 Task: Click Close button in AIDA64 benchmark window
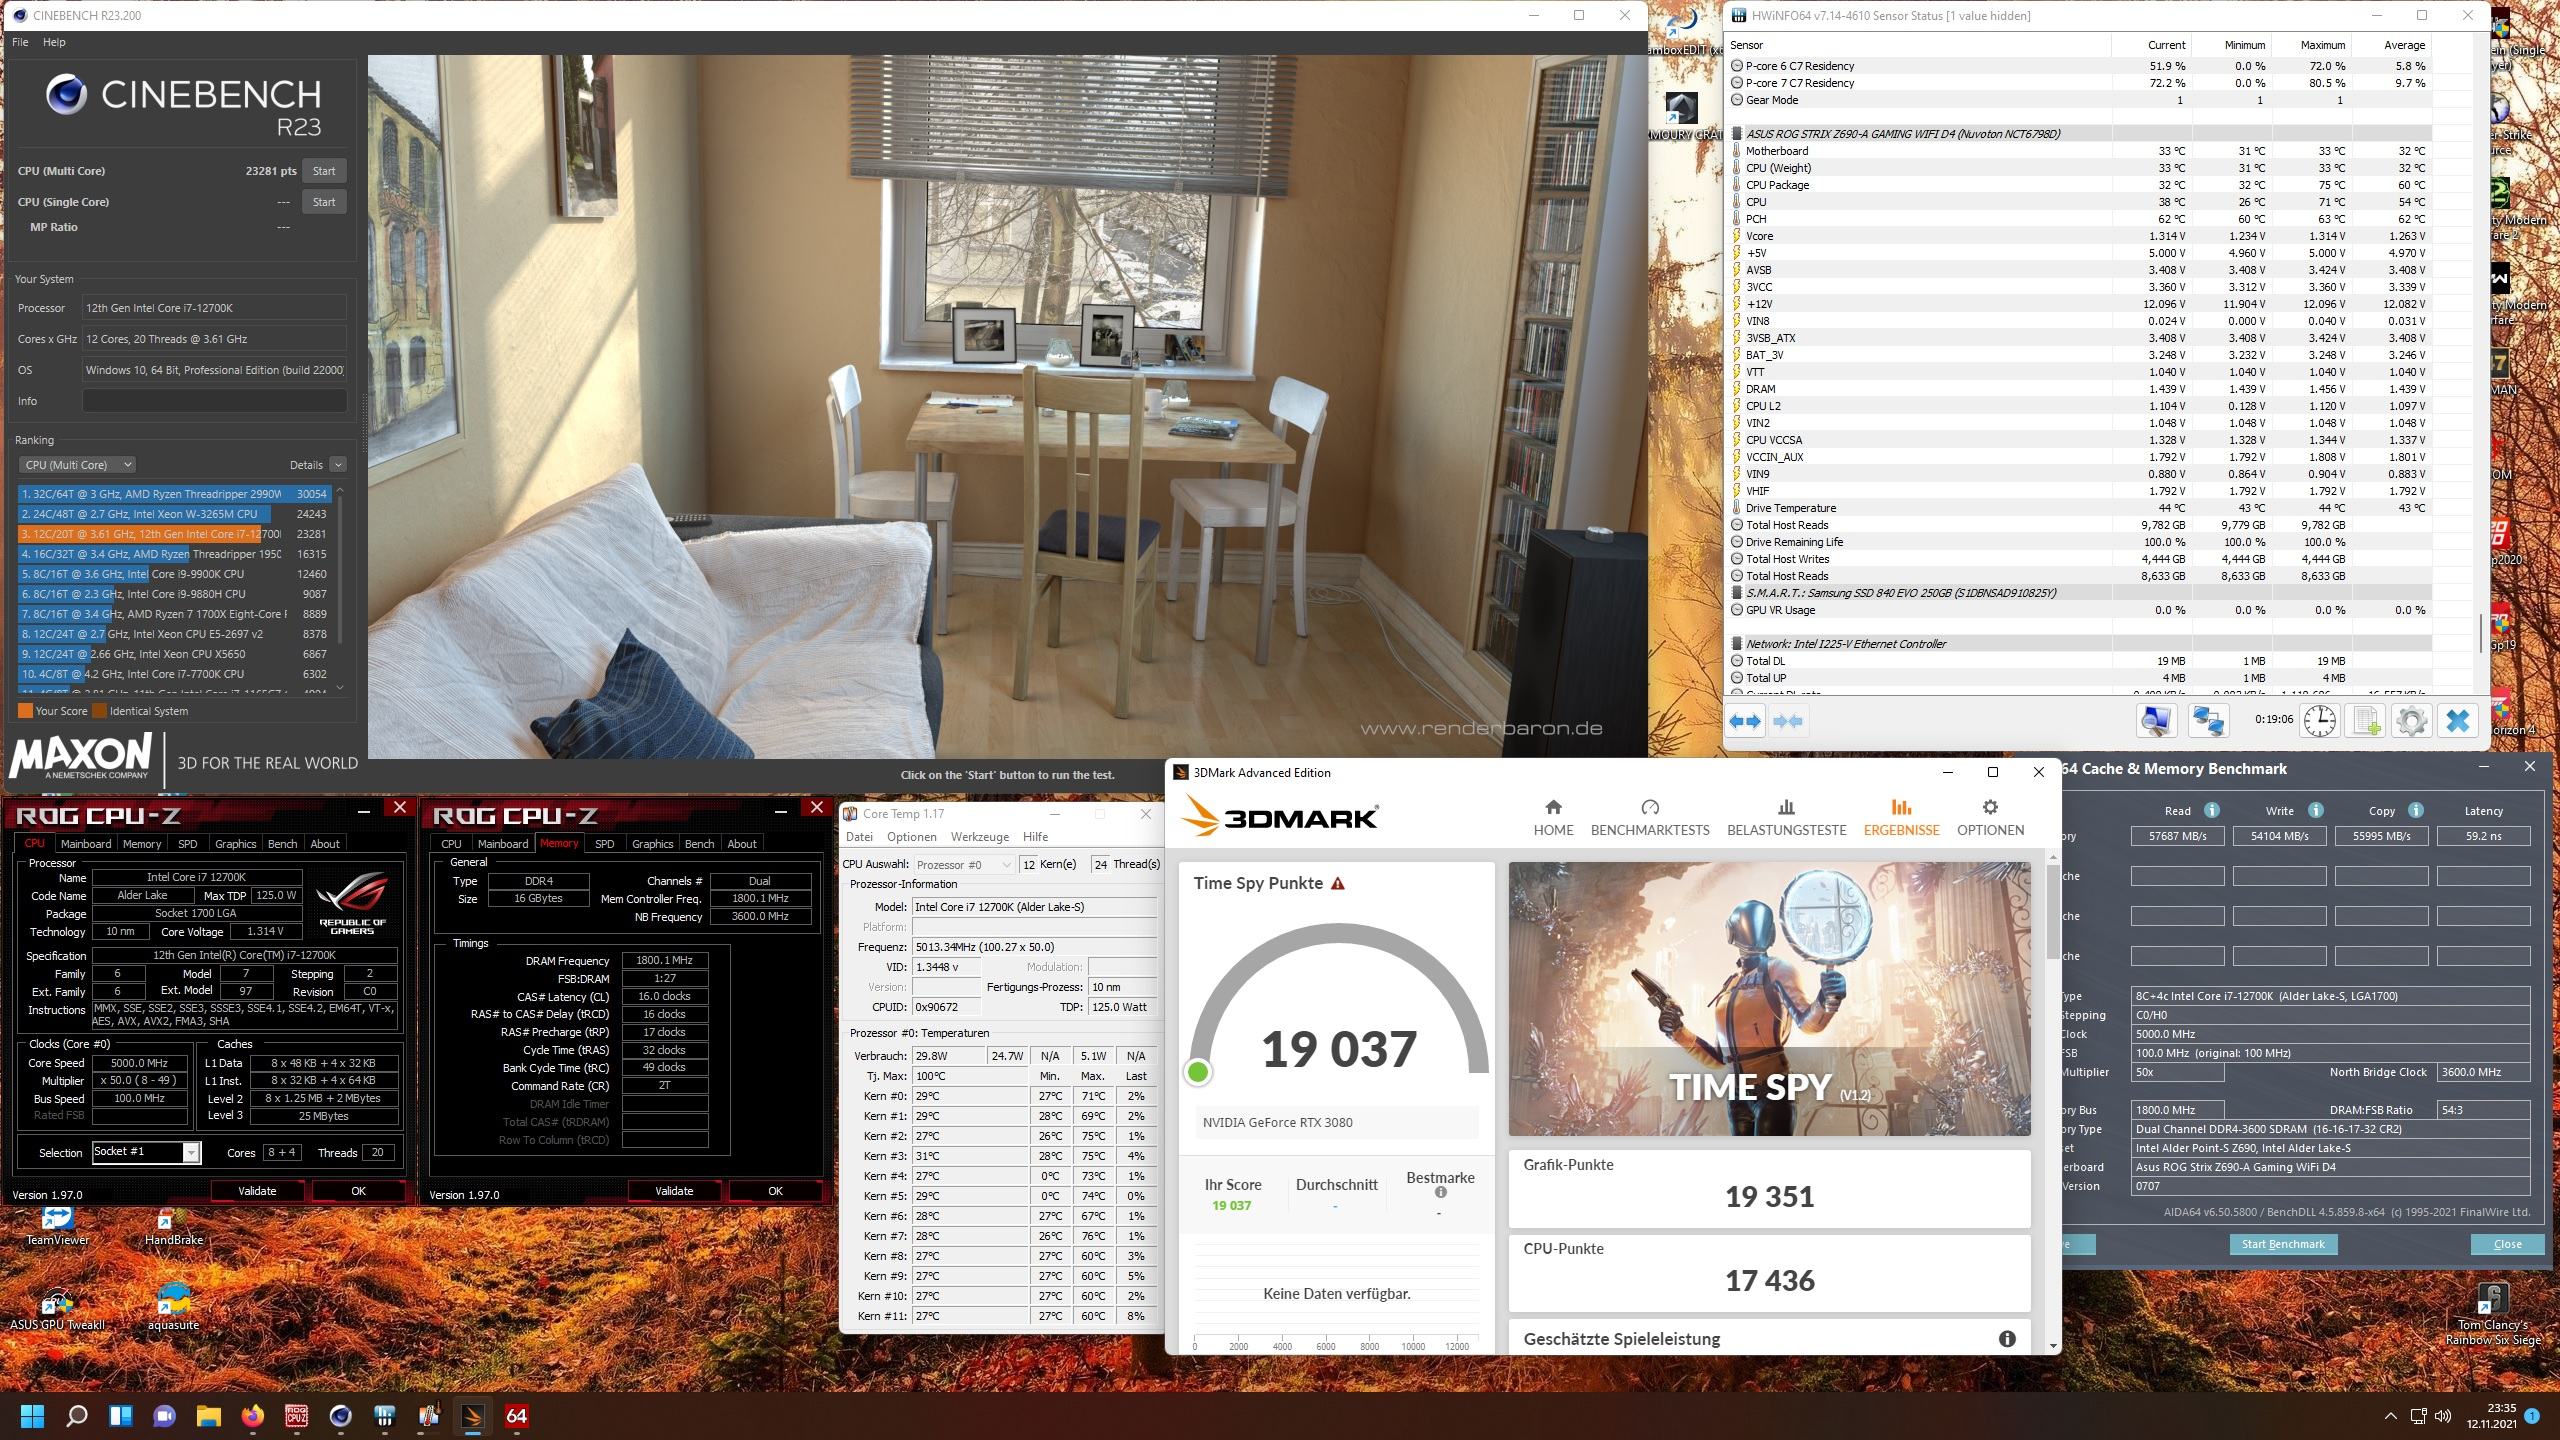[2507, 1244]
